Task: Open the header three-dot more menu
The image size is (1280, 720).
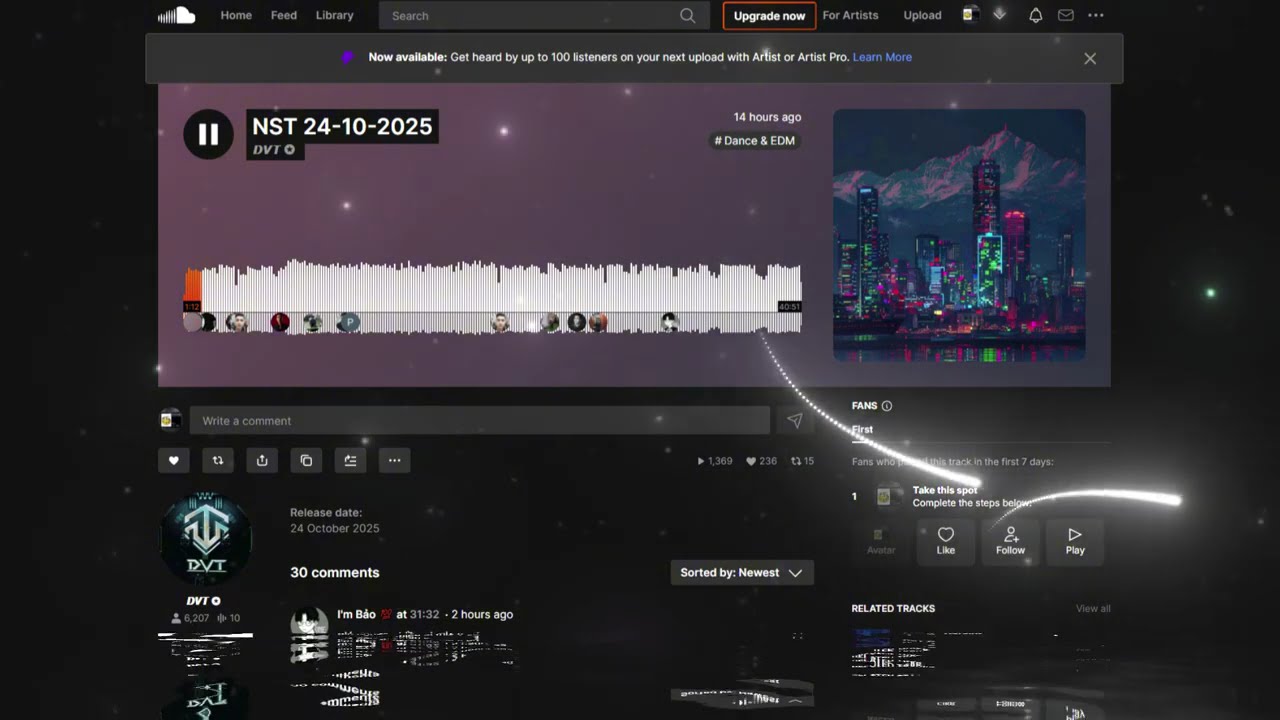Action: [x=1096, y=15]
